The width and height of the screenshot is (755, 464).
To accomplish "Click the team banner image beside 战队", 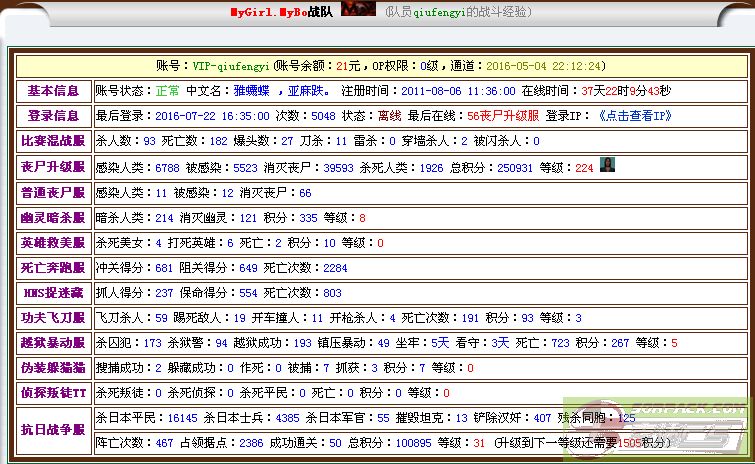I will (359, 9).
